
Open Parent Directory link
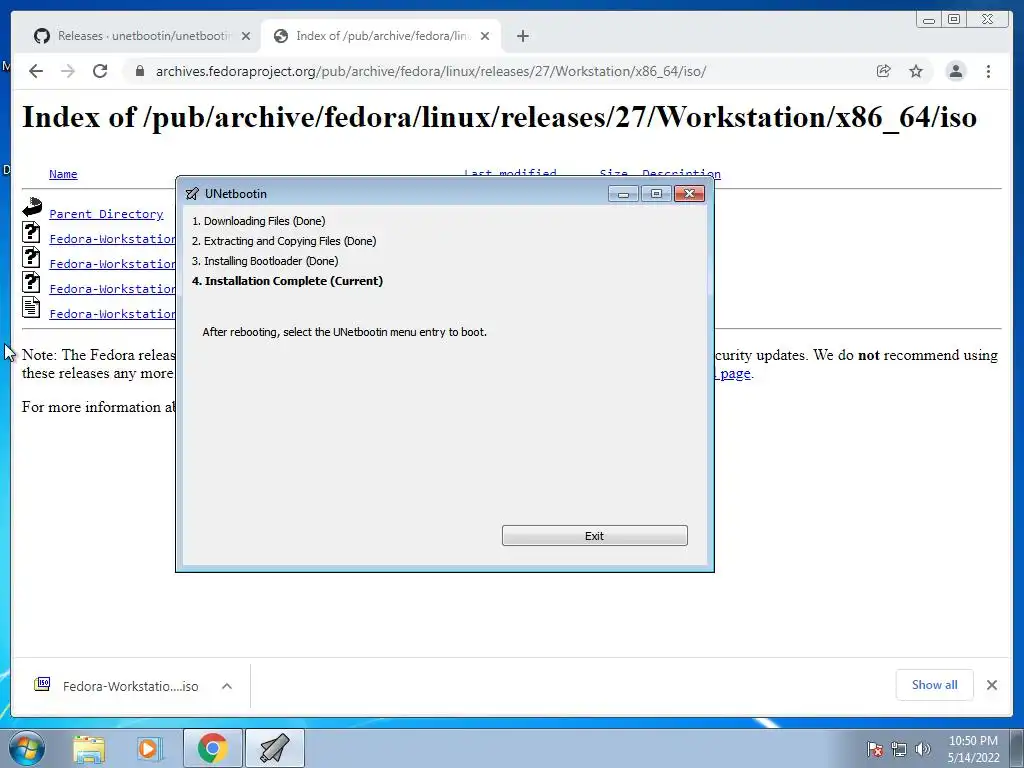click(106, 214)
